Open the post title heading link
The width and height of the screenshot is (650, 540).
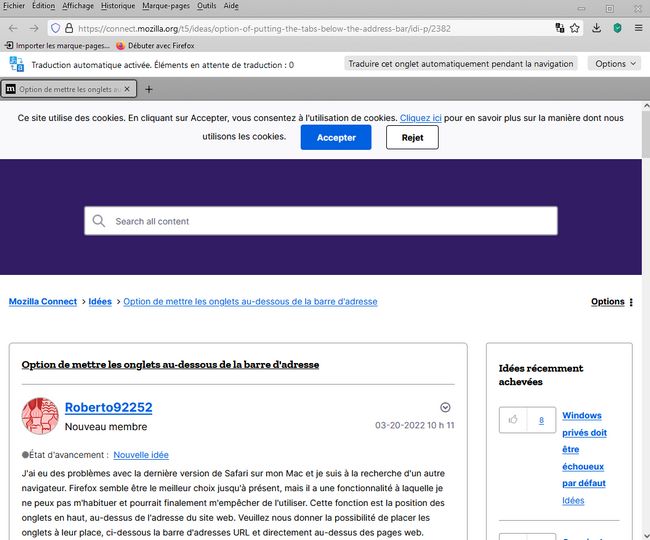[170, 365]
